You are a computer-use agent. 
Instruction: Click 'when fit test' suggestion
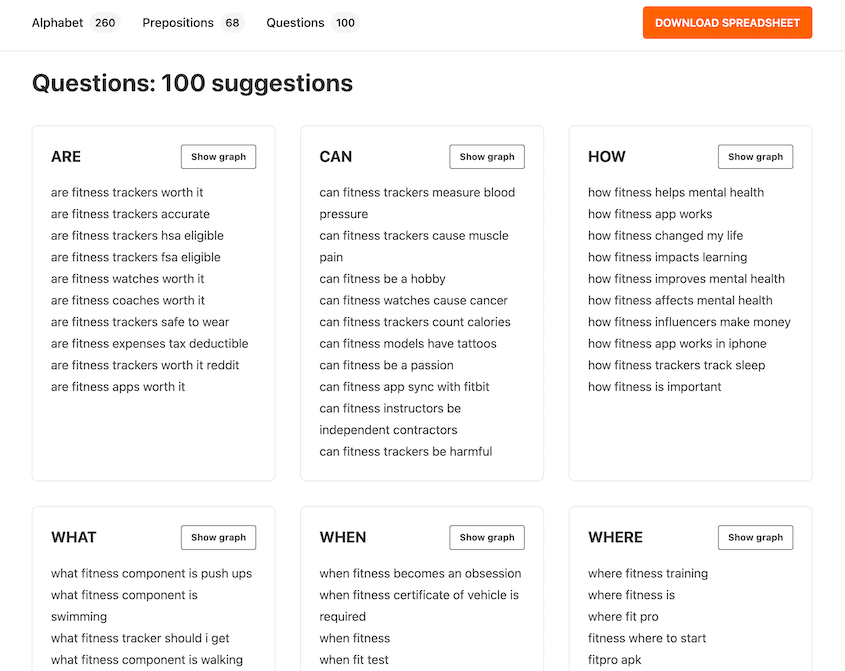pyautogui.click(x=354, y=660)
